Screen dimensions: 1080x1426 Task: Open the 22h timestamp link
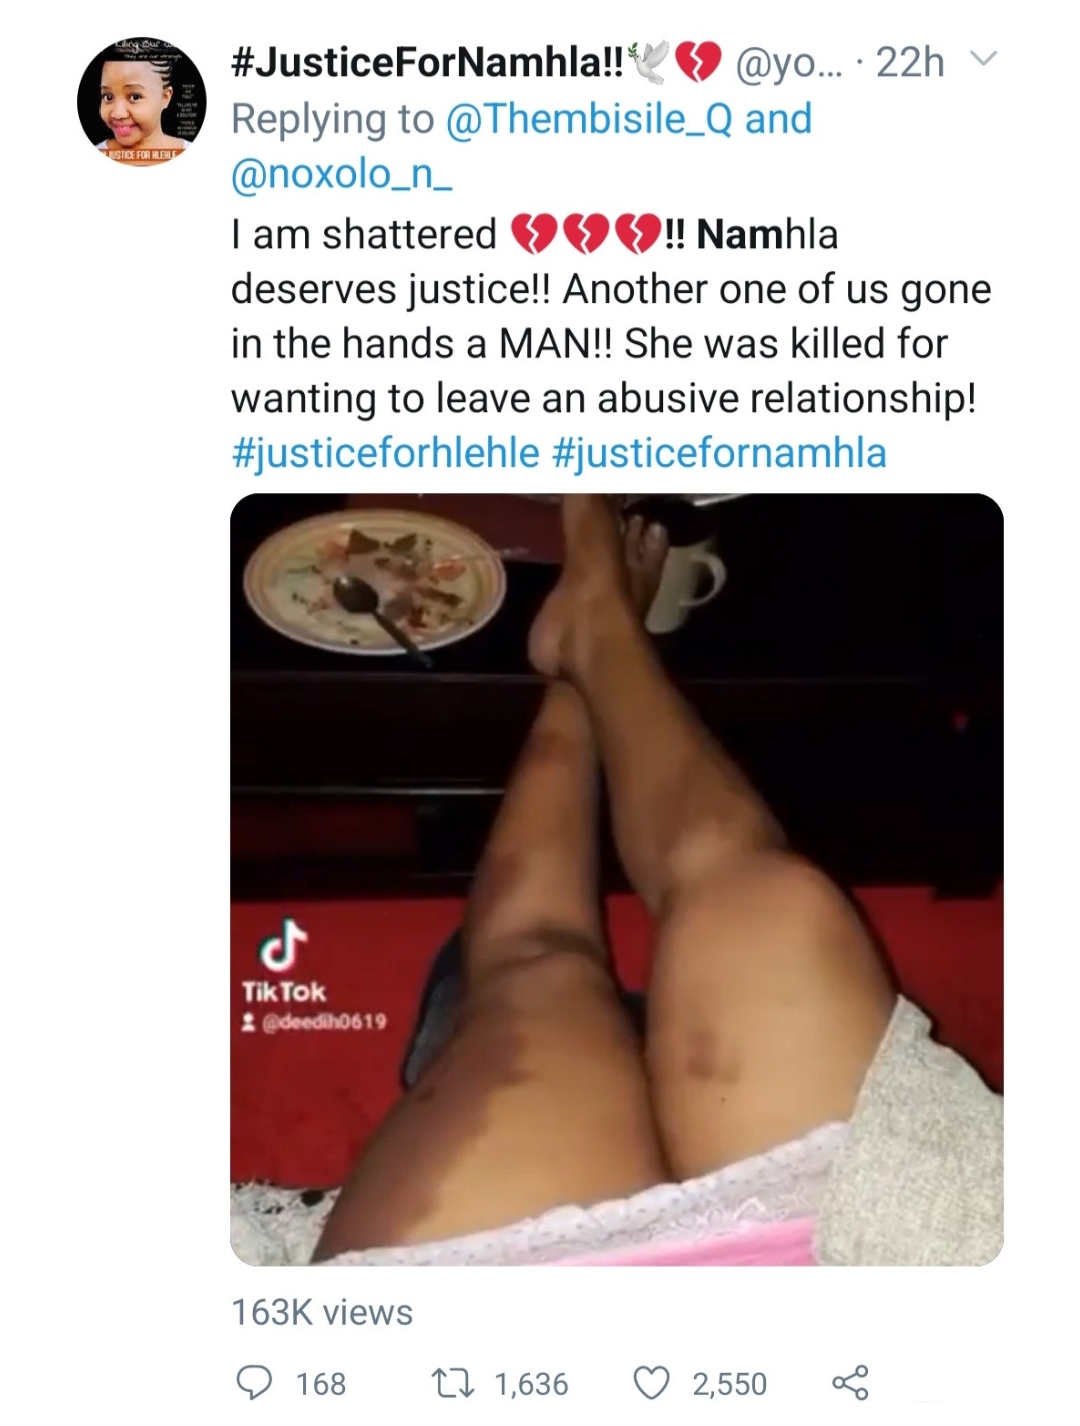(909, 62)
